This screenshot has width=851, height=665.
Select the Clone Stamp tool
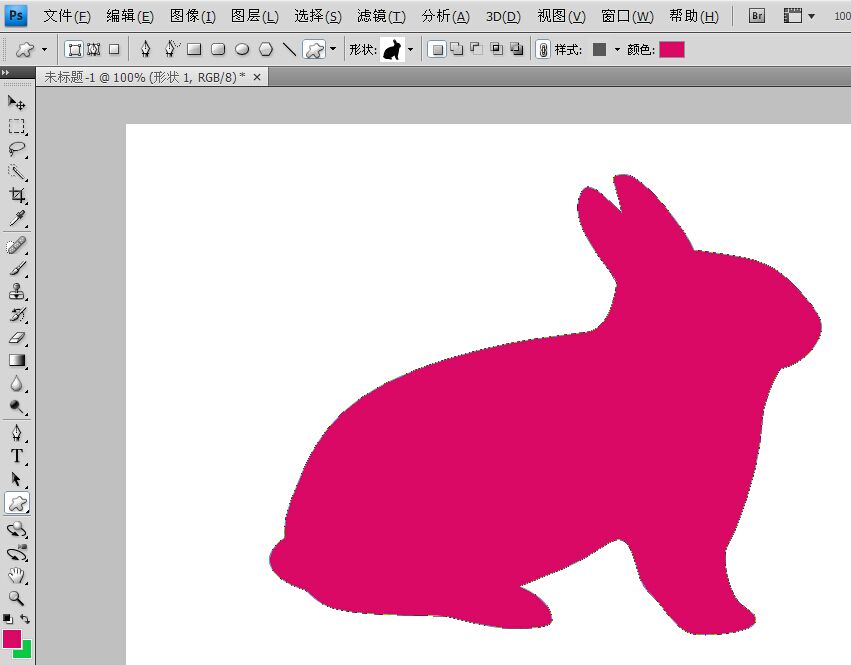coord(17,292)
